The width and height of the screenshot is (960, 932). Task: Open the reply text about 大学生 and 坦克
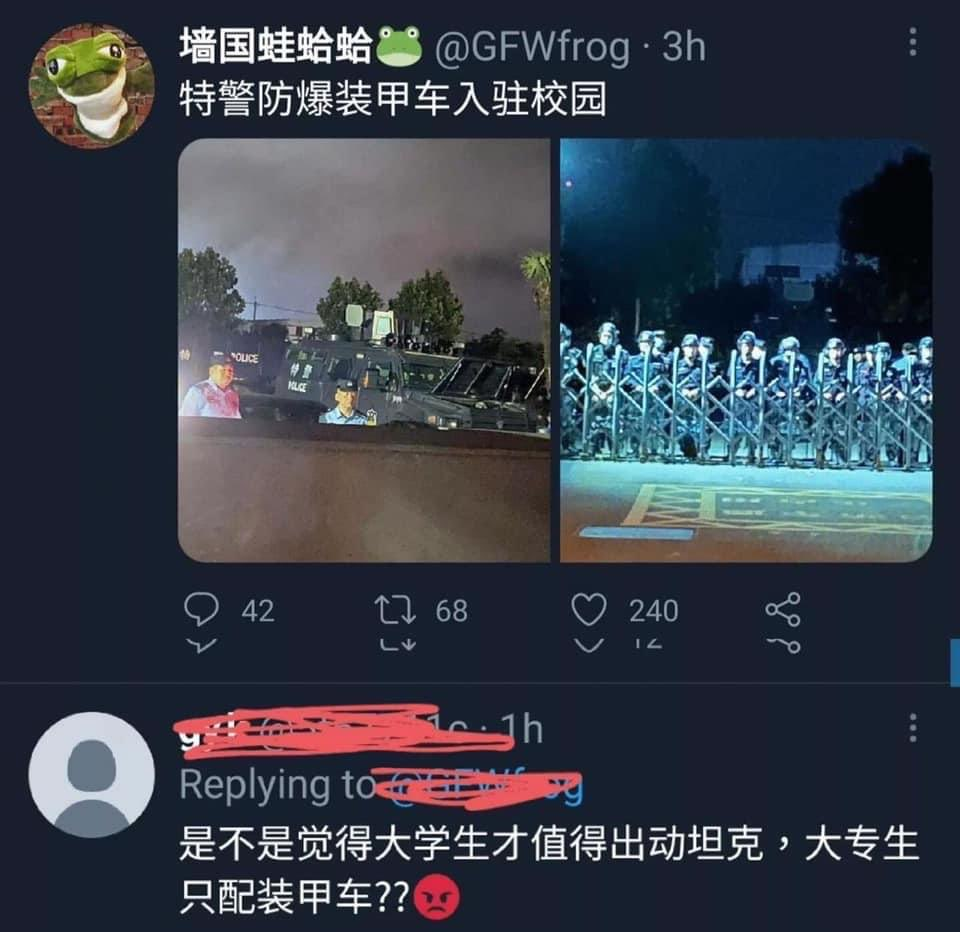[x=549, y=870]
